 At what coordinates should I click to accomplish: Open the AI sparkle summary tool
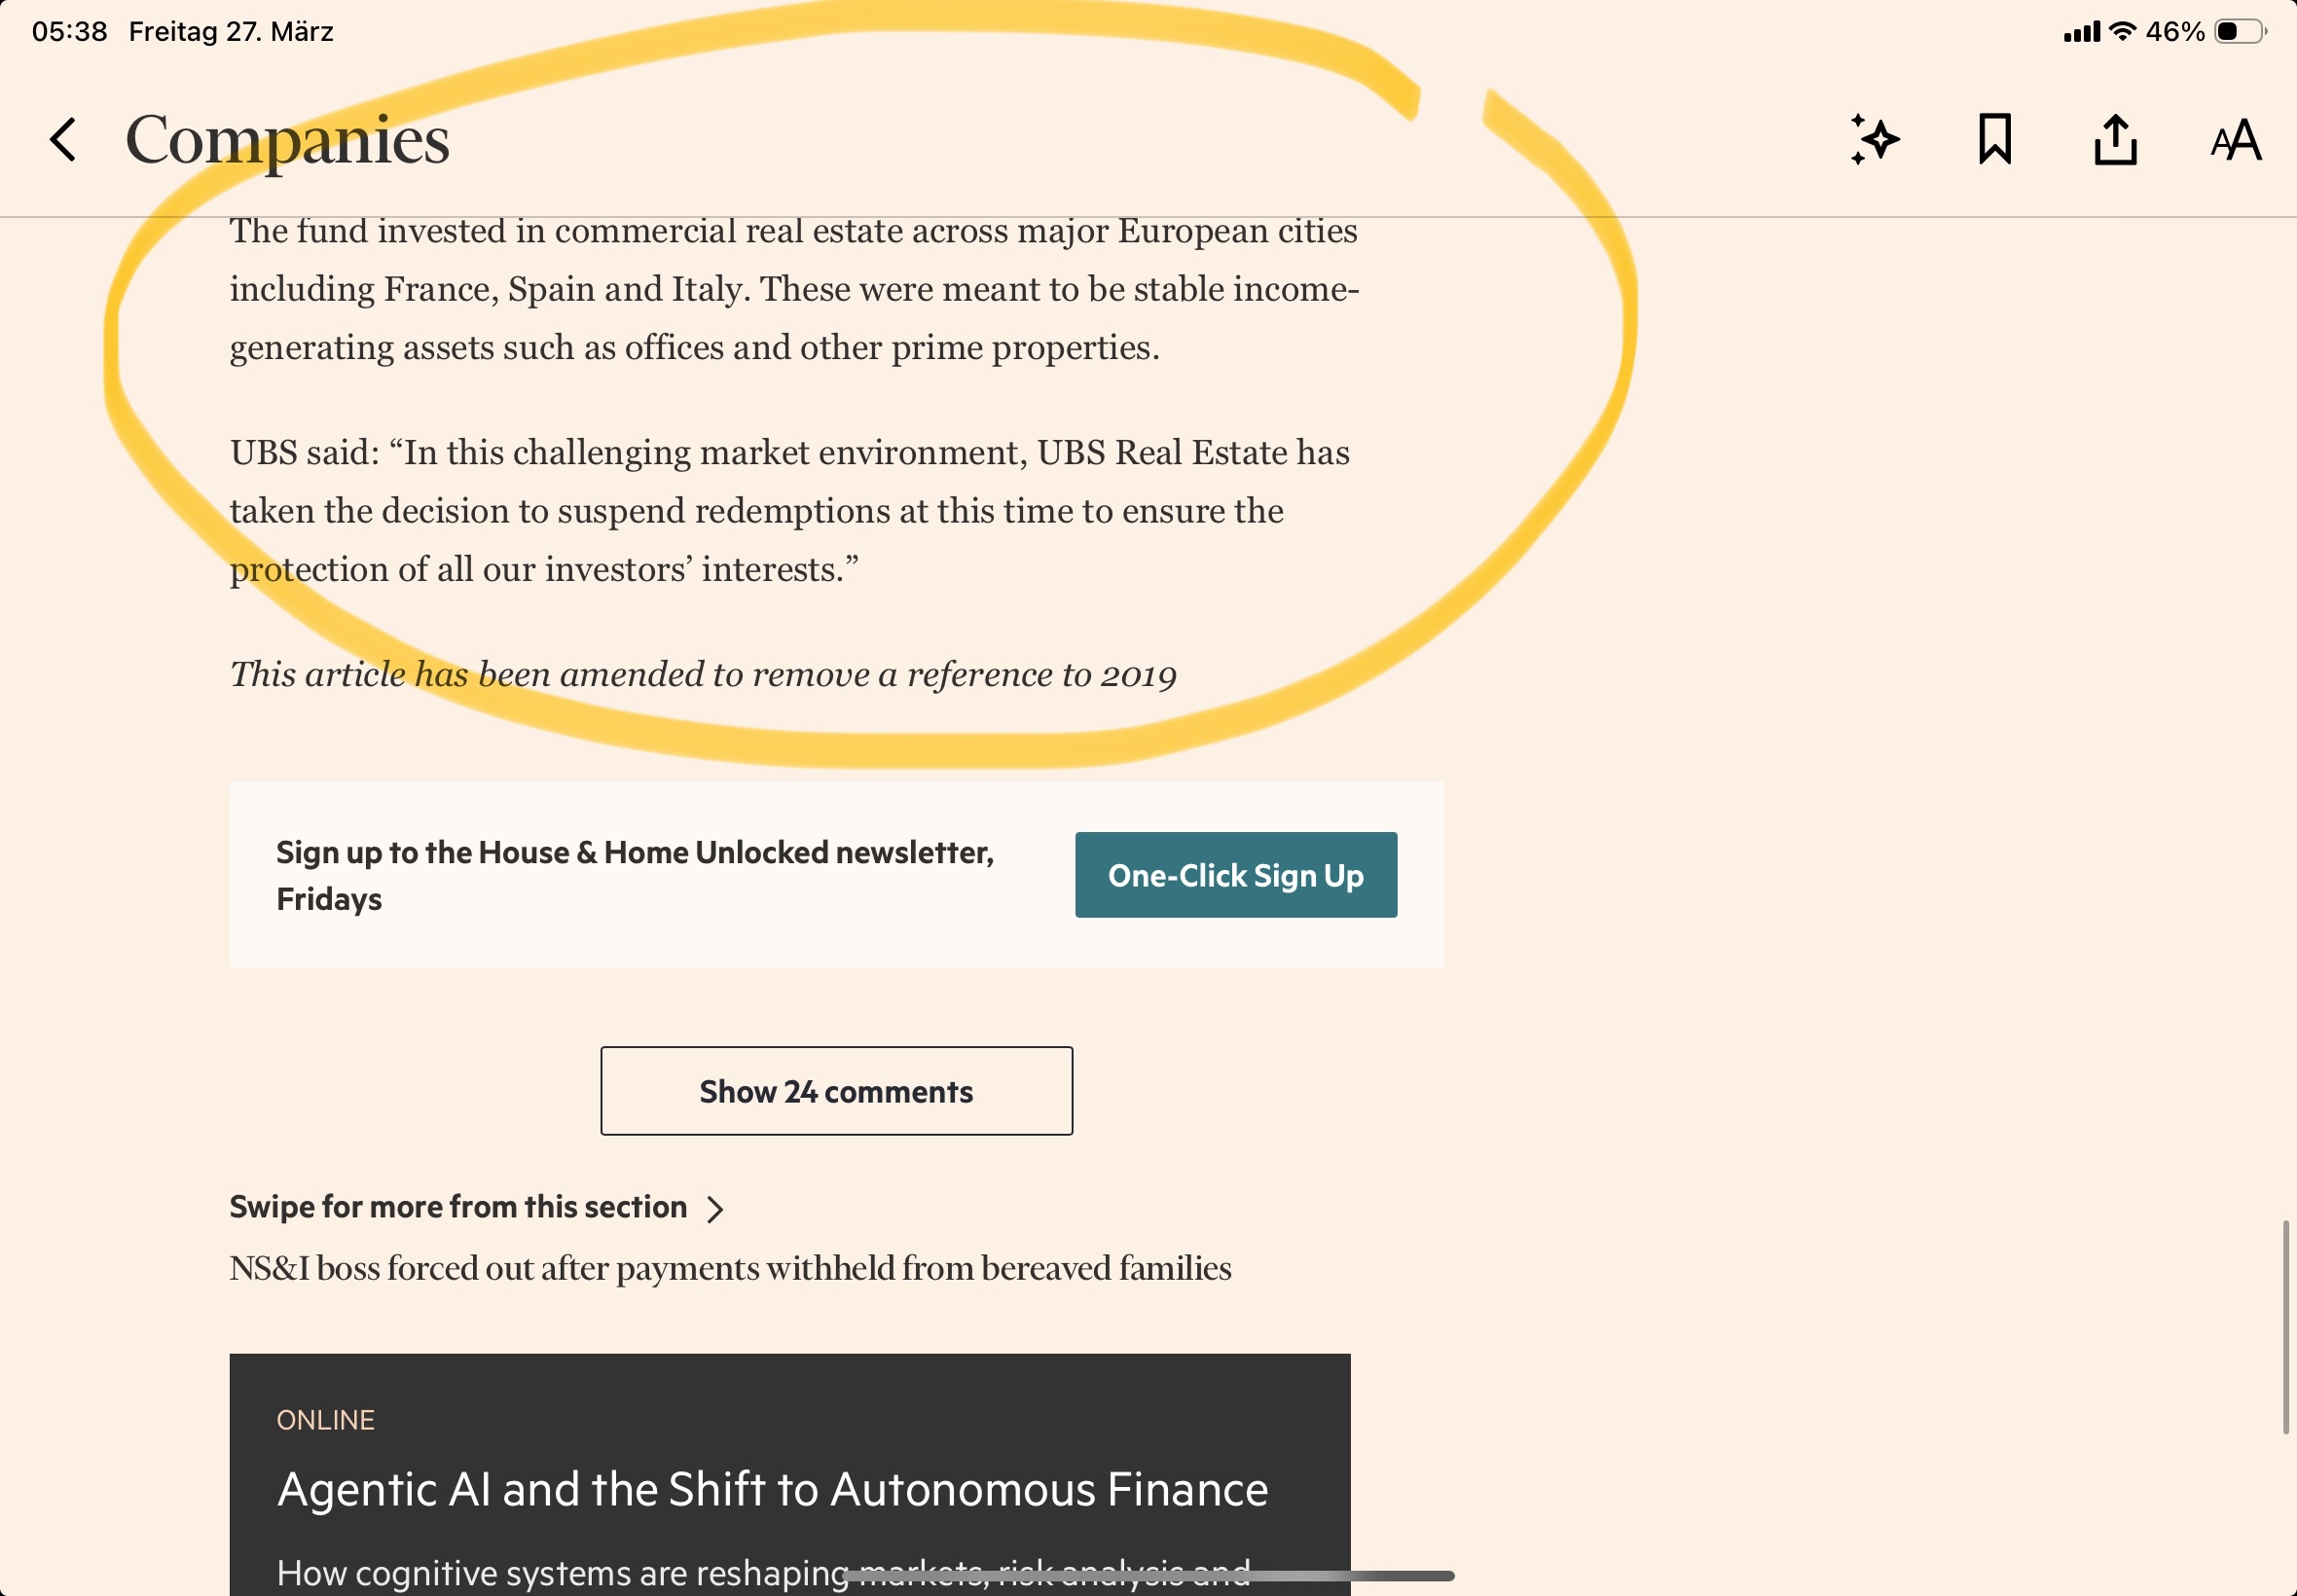(1874, 140)
